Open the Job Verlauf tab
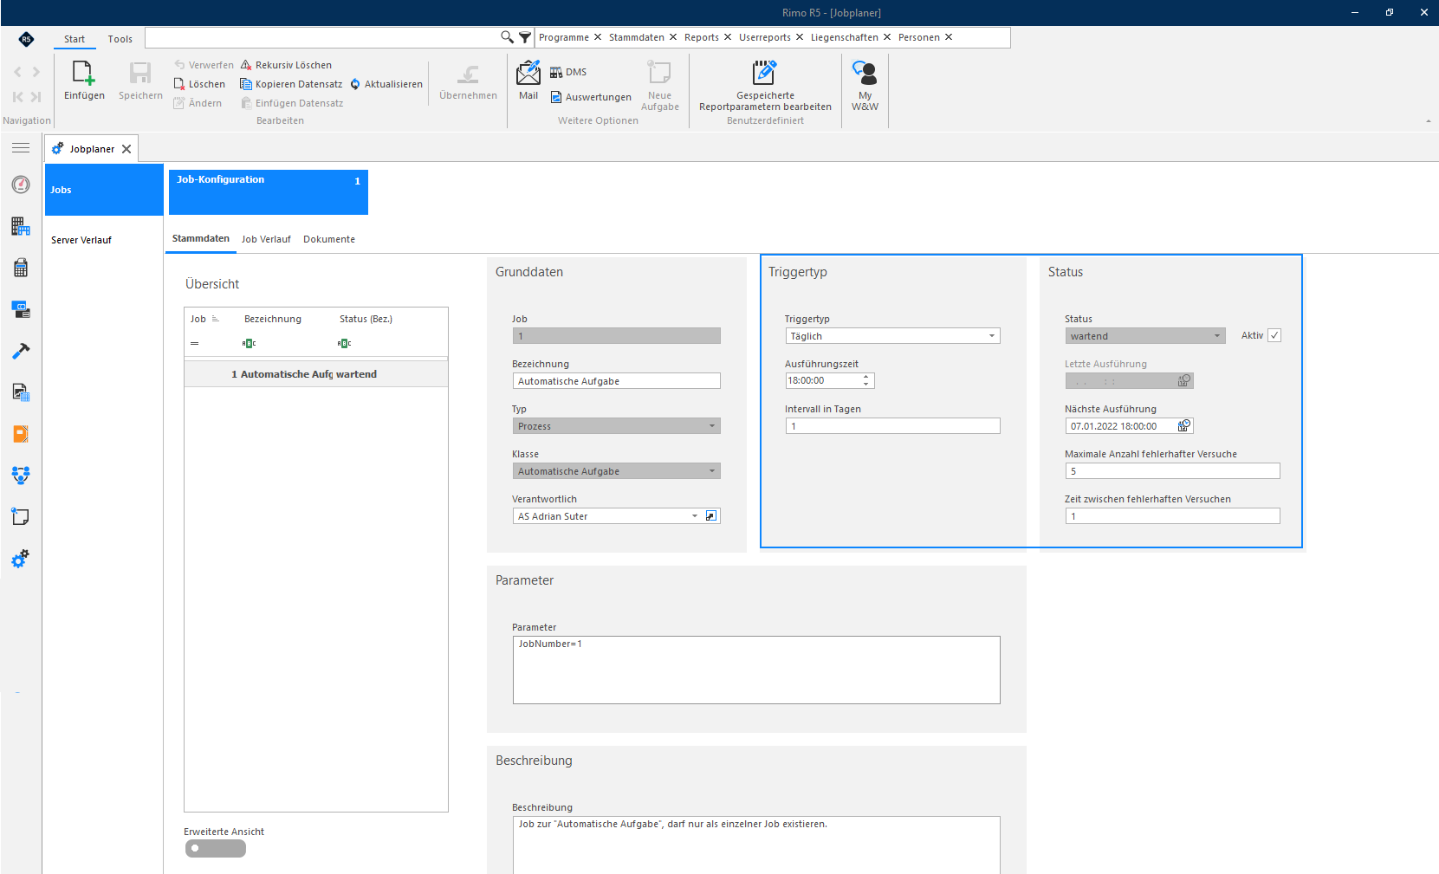The height and width of the screenshot is (874, 1439). pos(266,239)
